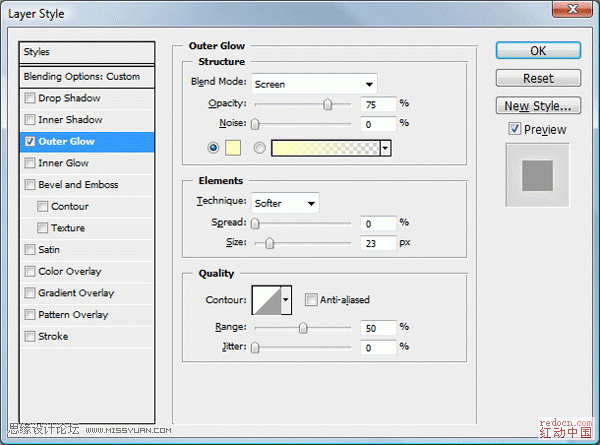Click the Noise percent input field
Viewport: 600px width, 445px height.
point(378,124)
